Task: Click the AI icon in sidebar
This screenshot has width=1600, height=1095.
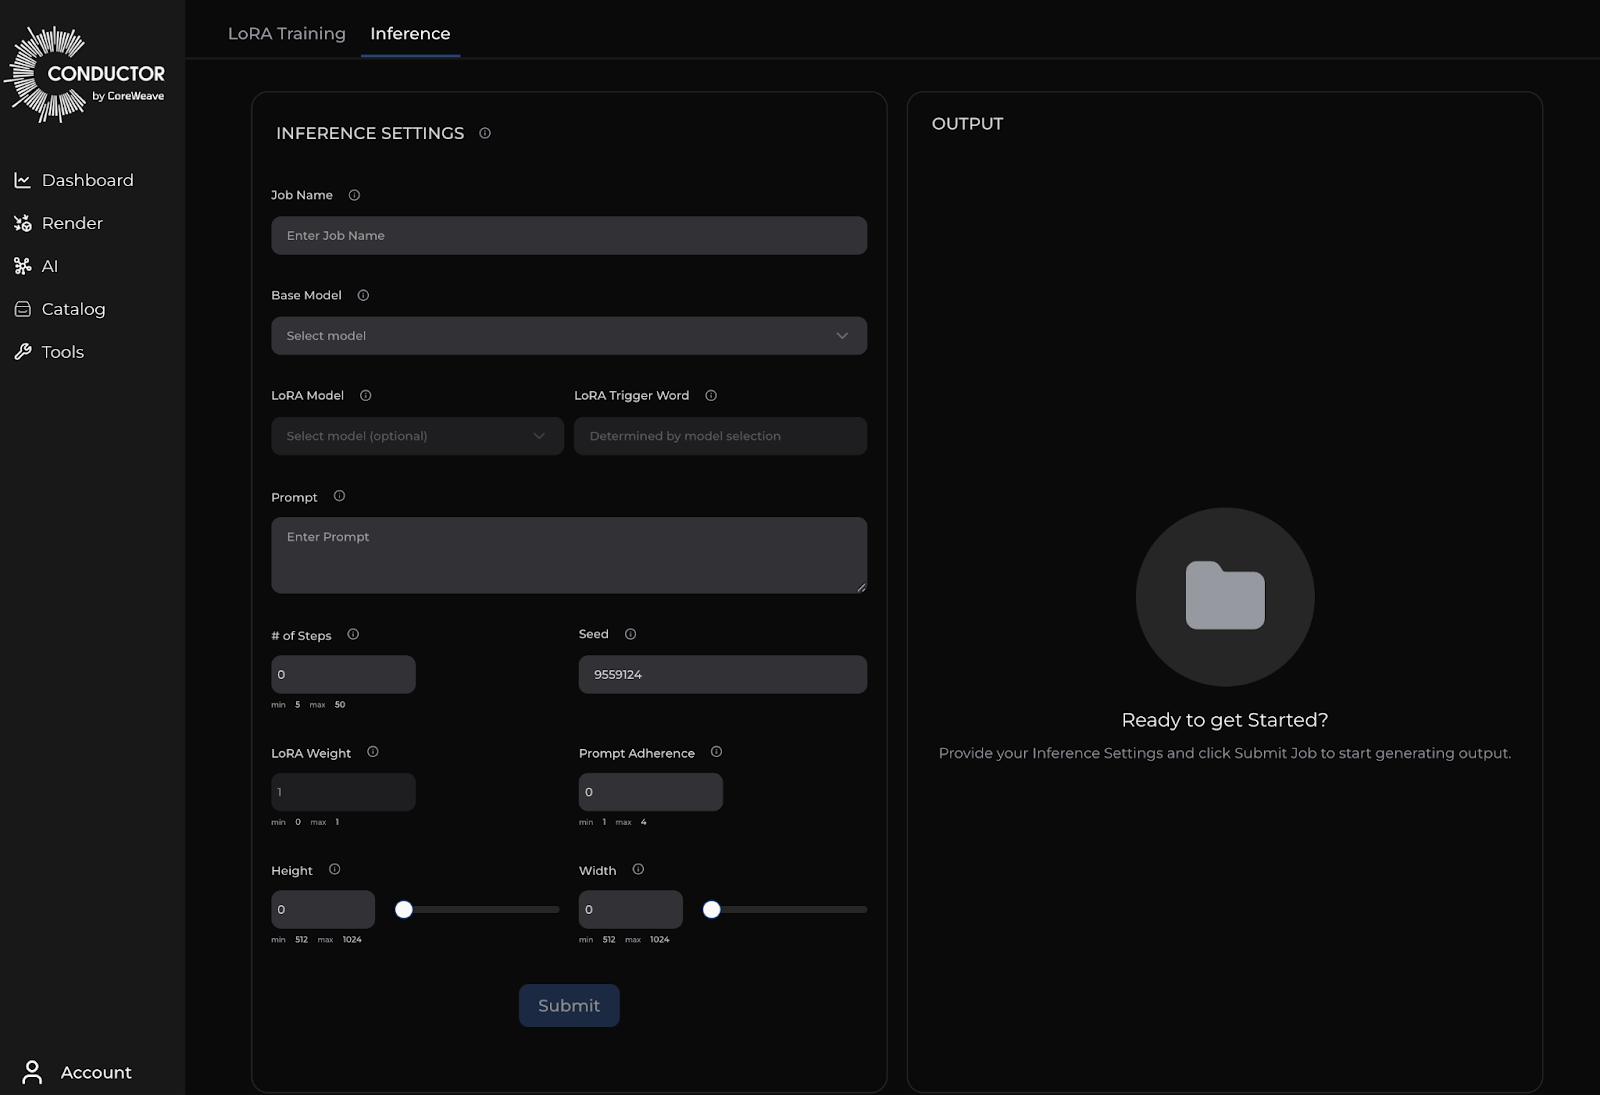Action: coord(22,266)
